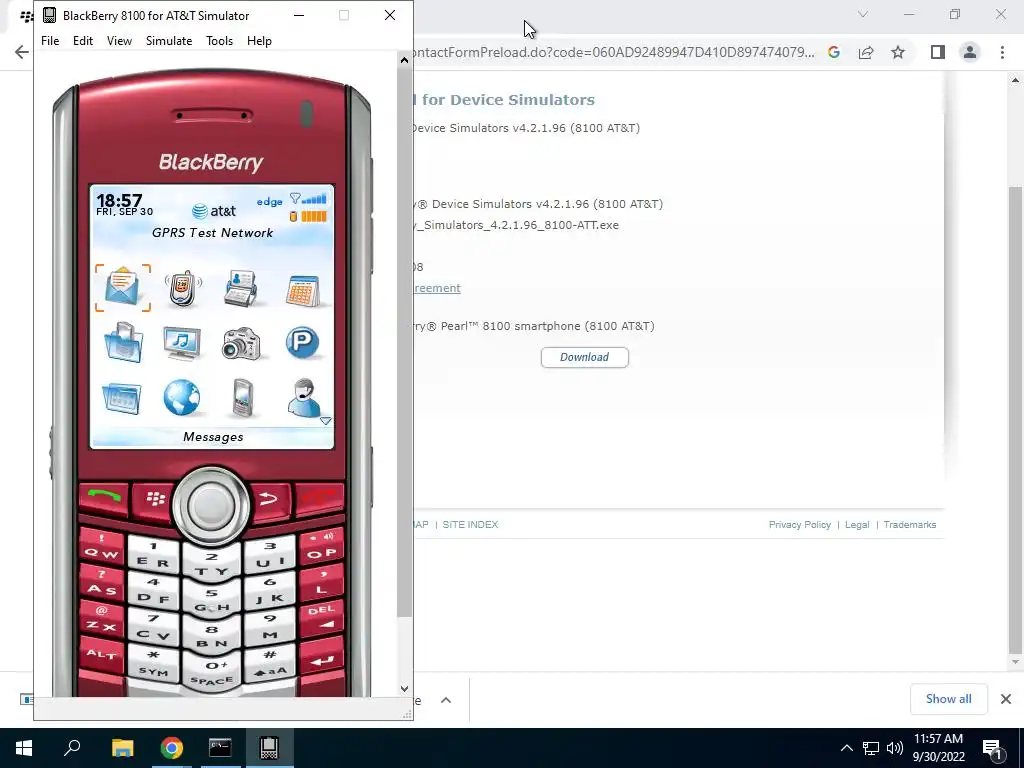Open the blue P application icon

pos(302,342)
